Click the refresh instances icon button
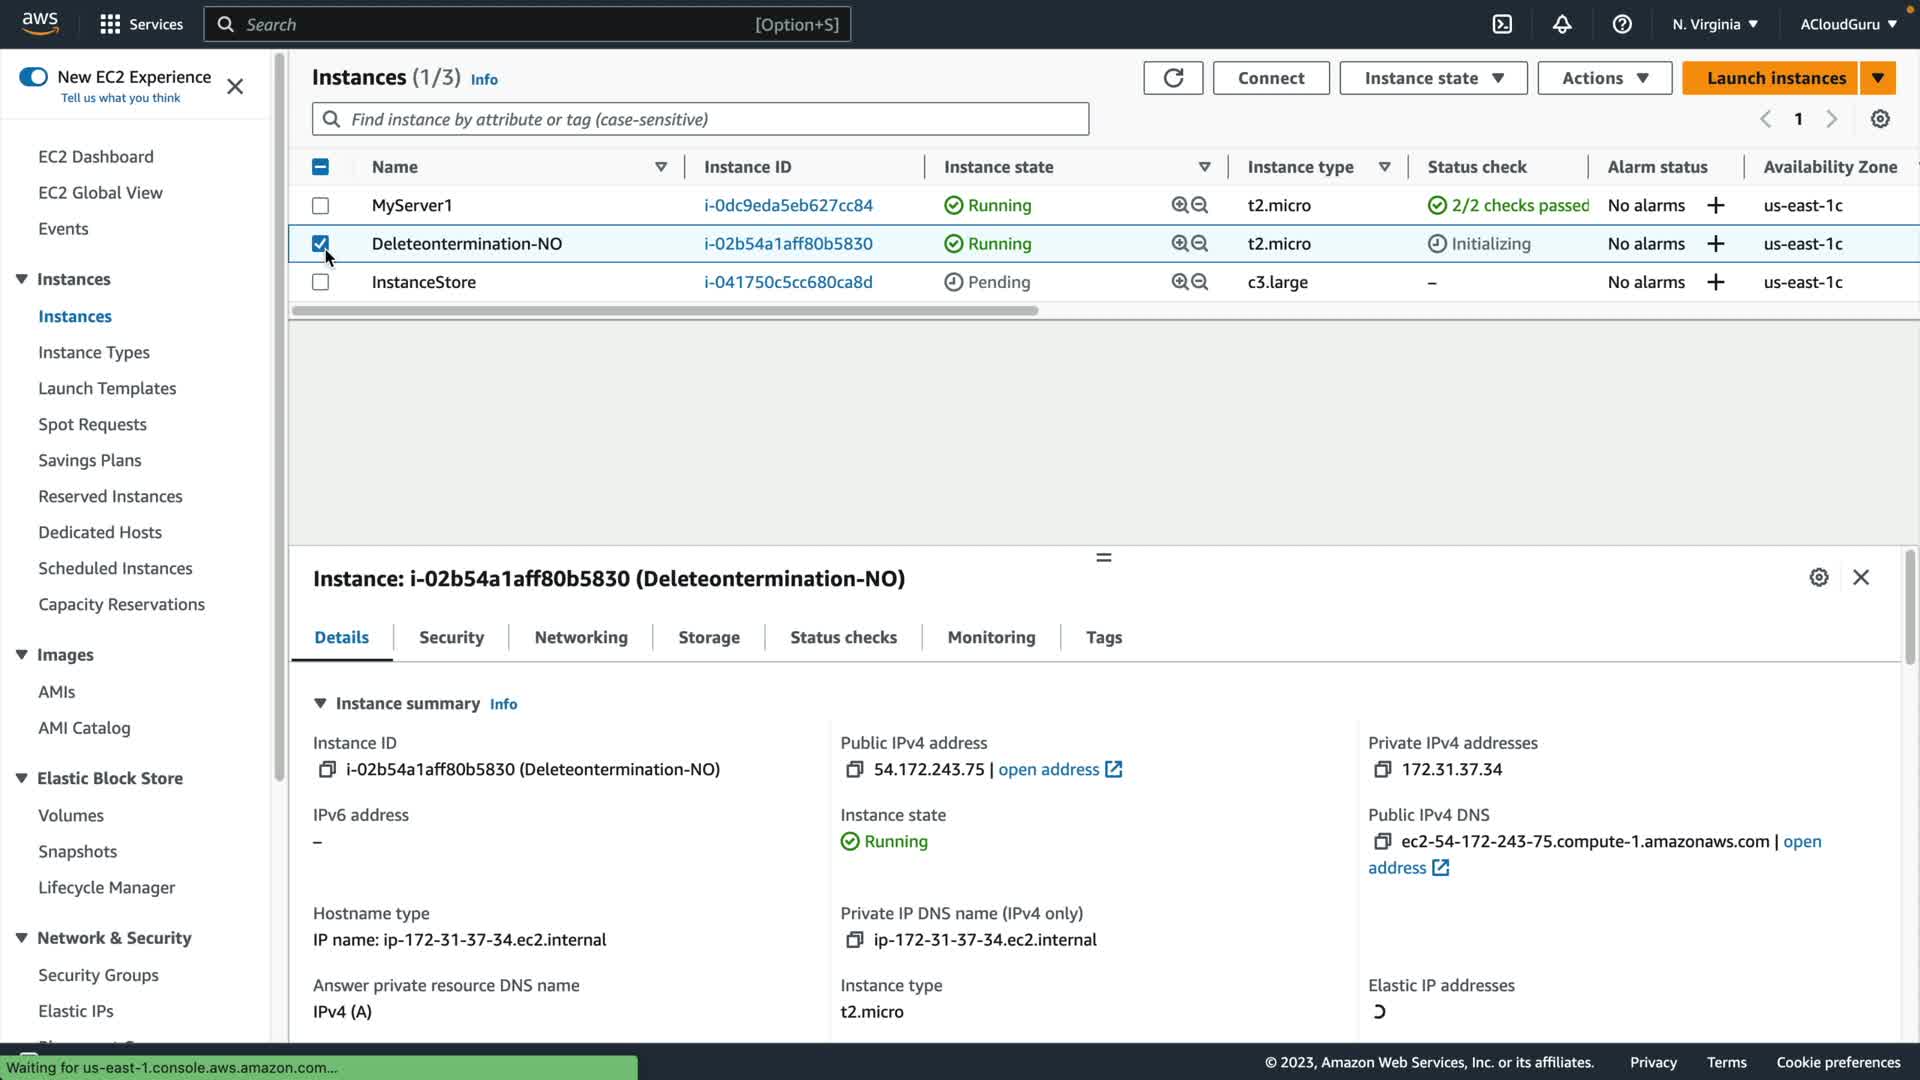 pos(1173,78)
